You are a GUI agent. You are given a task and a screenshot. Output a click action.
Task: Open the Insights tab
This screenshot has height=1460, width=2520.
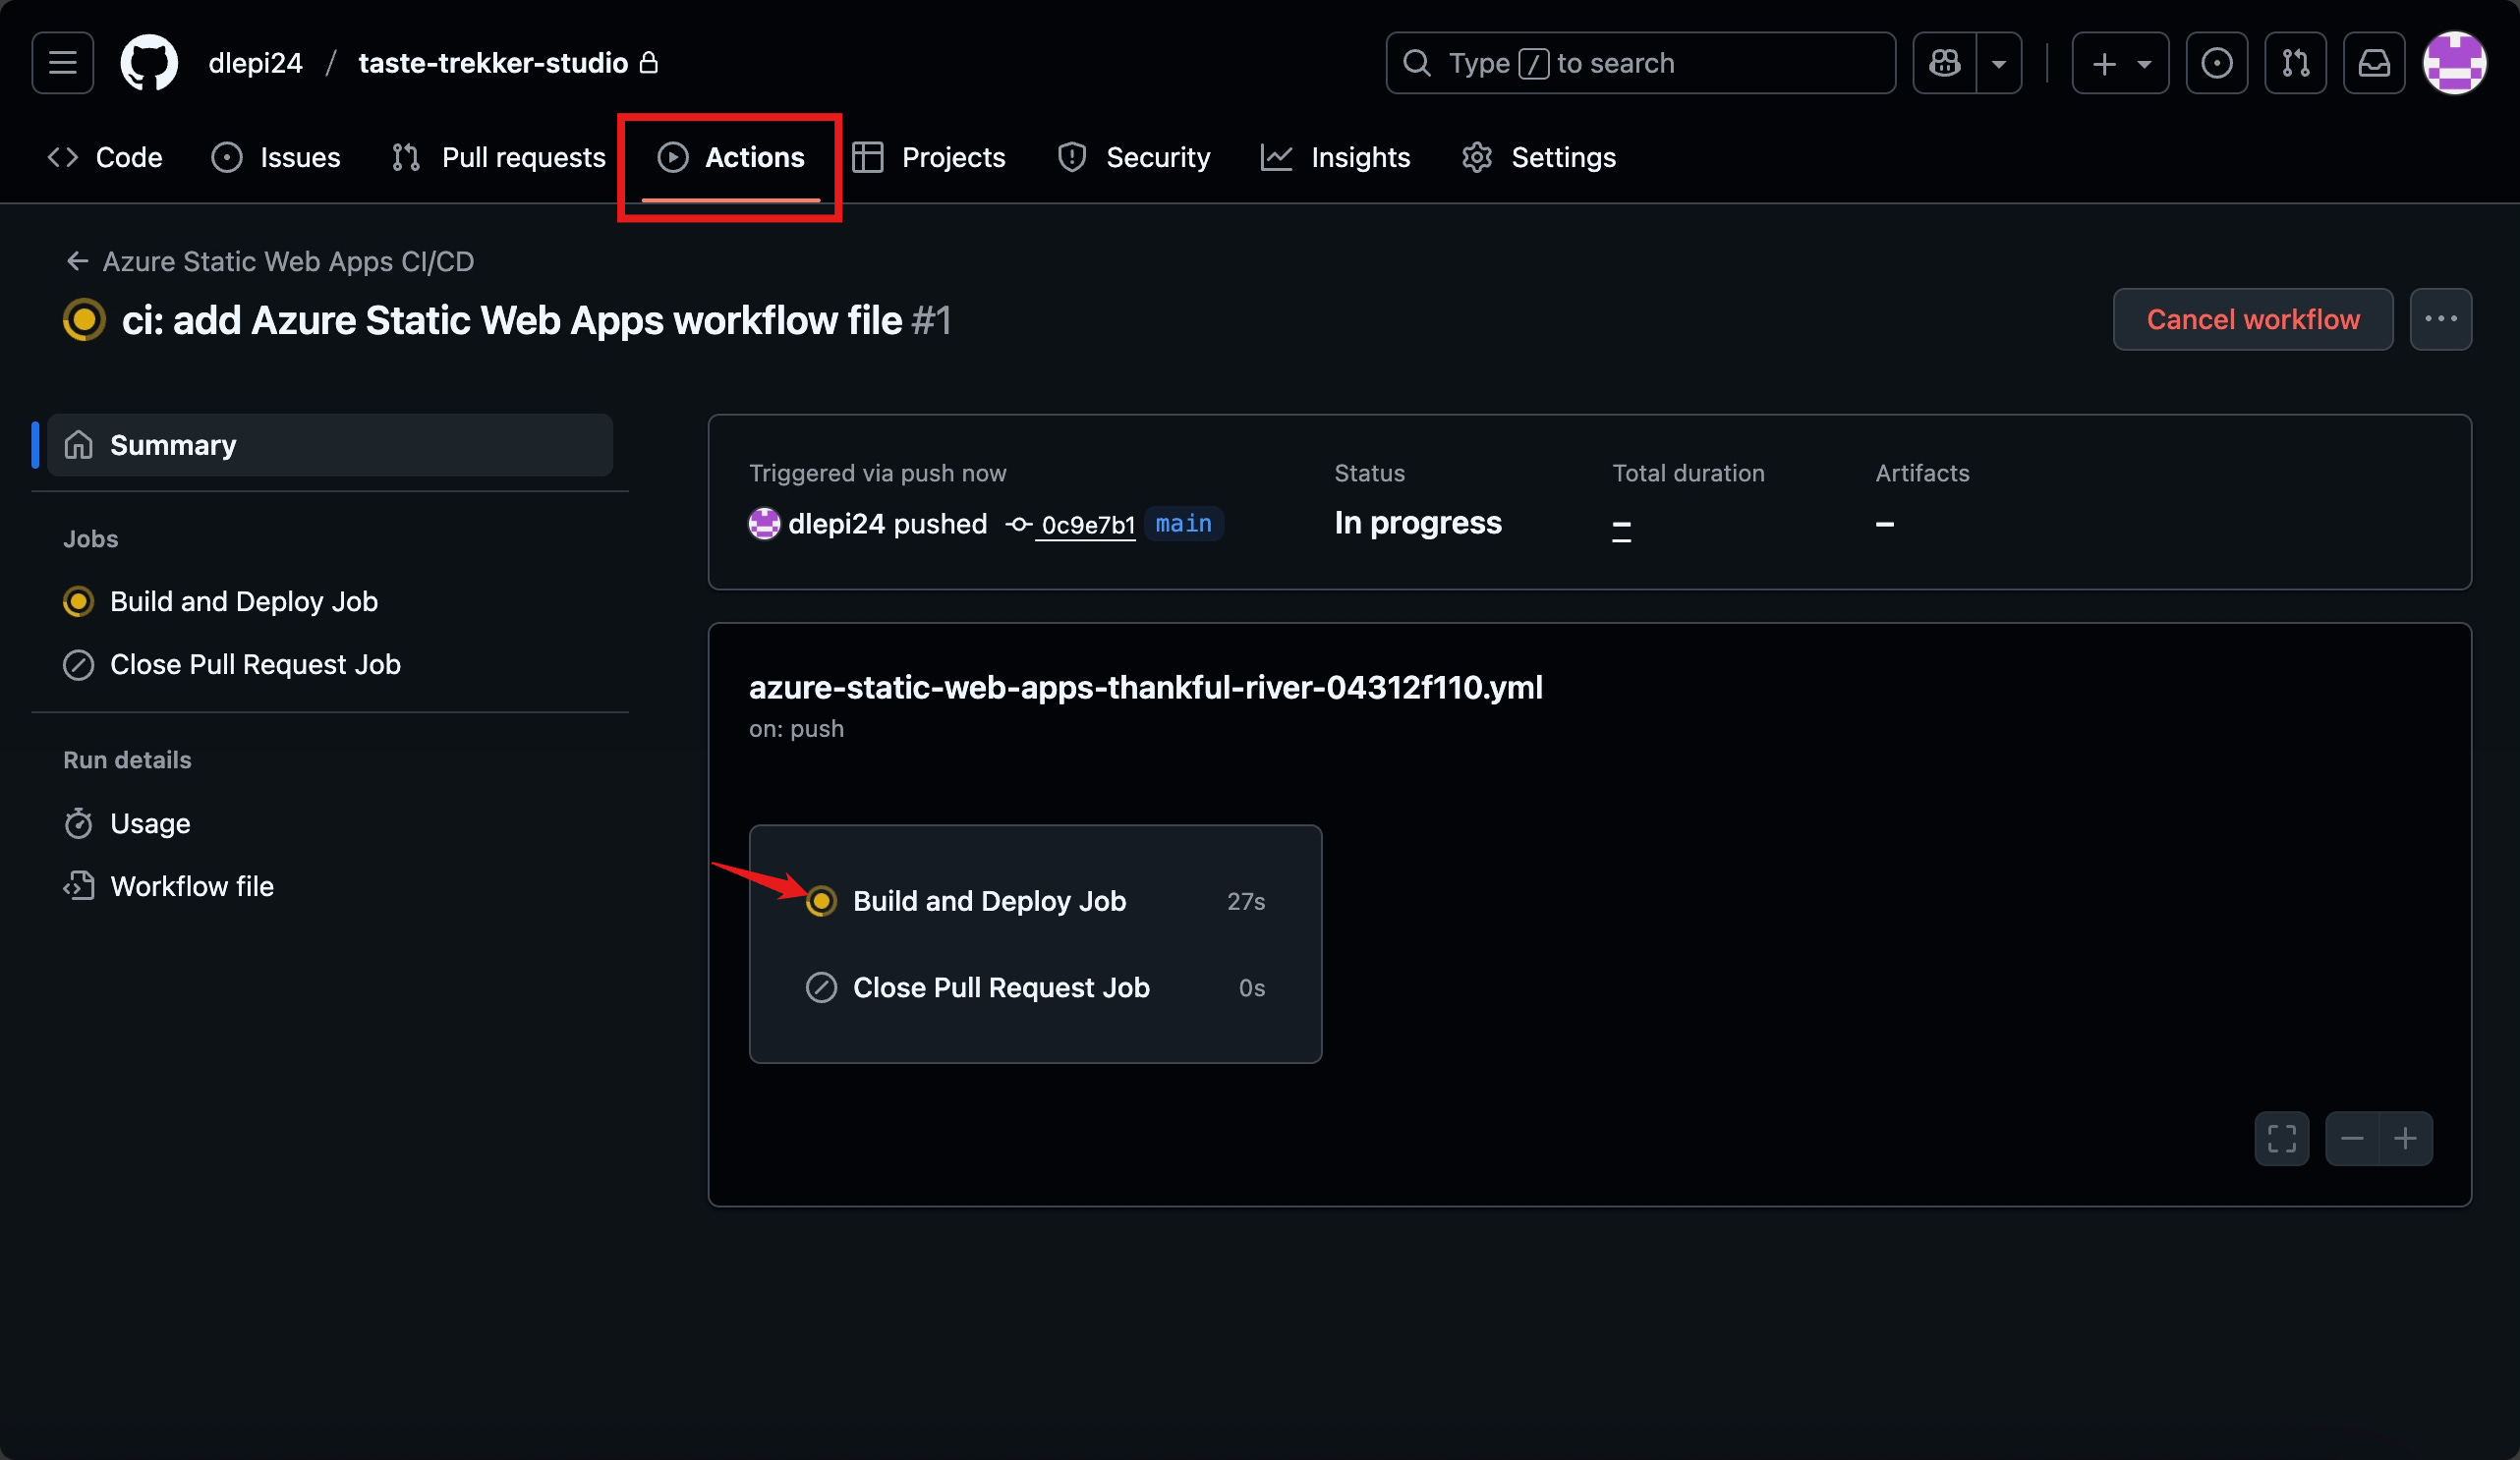(x=1335, y=157)
